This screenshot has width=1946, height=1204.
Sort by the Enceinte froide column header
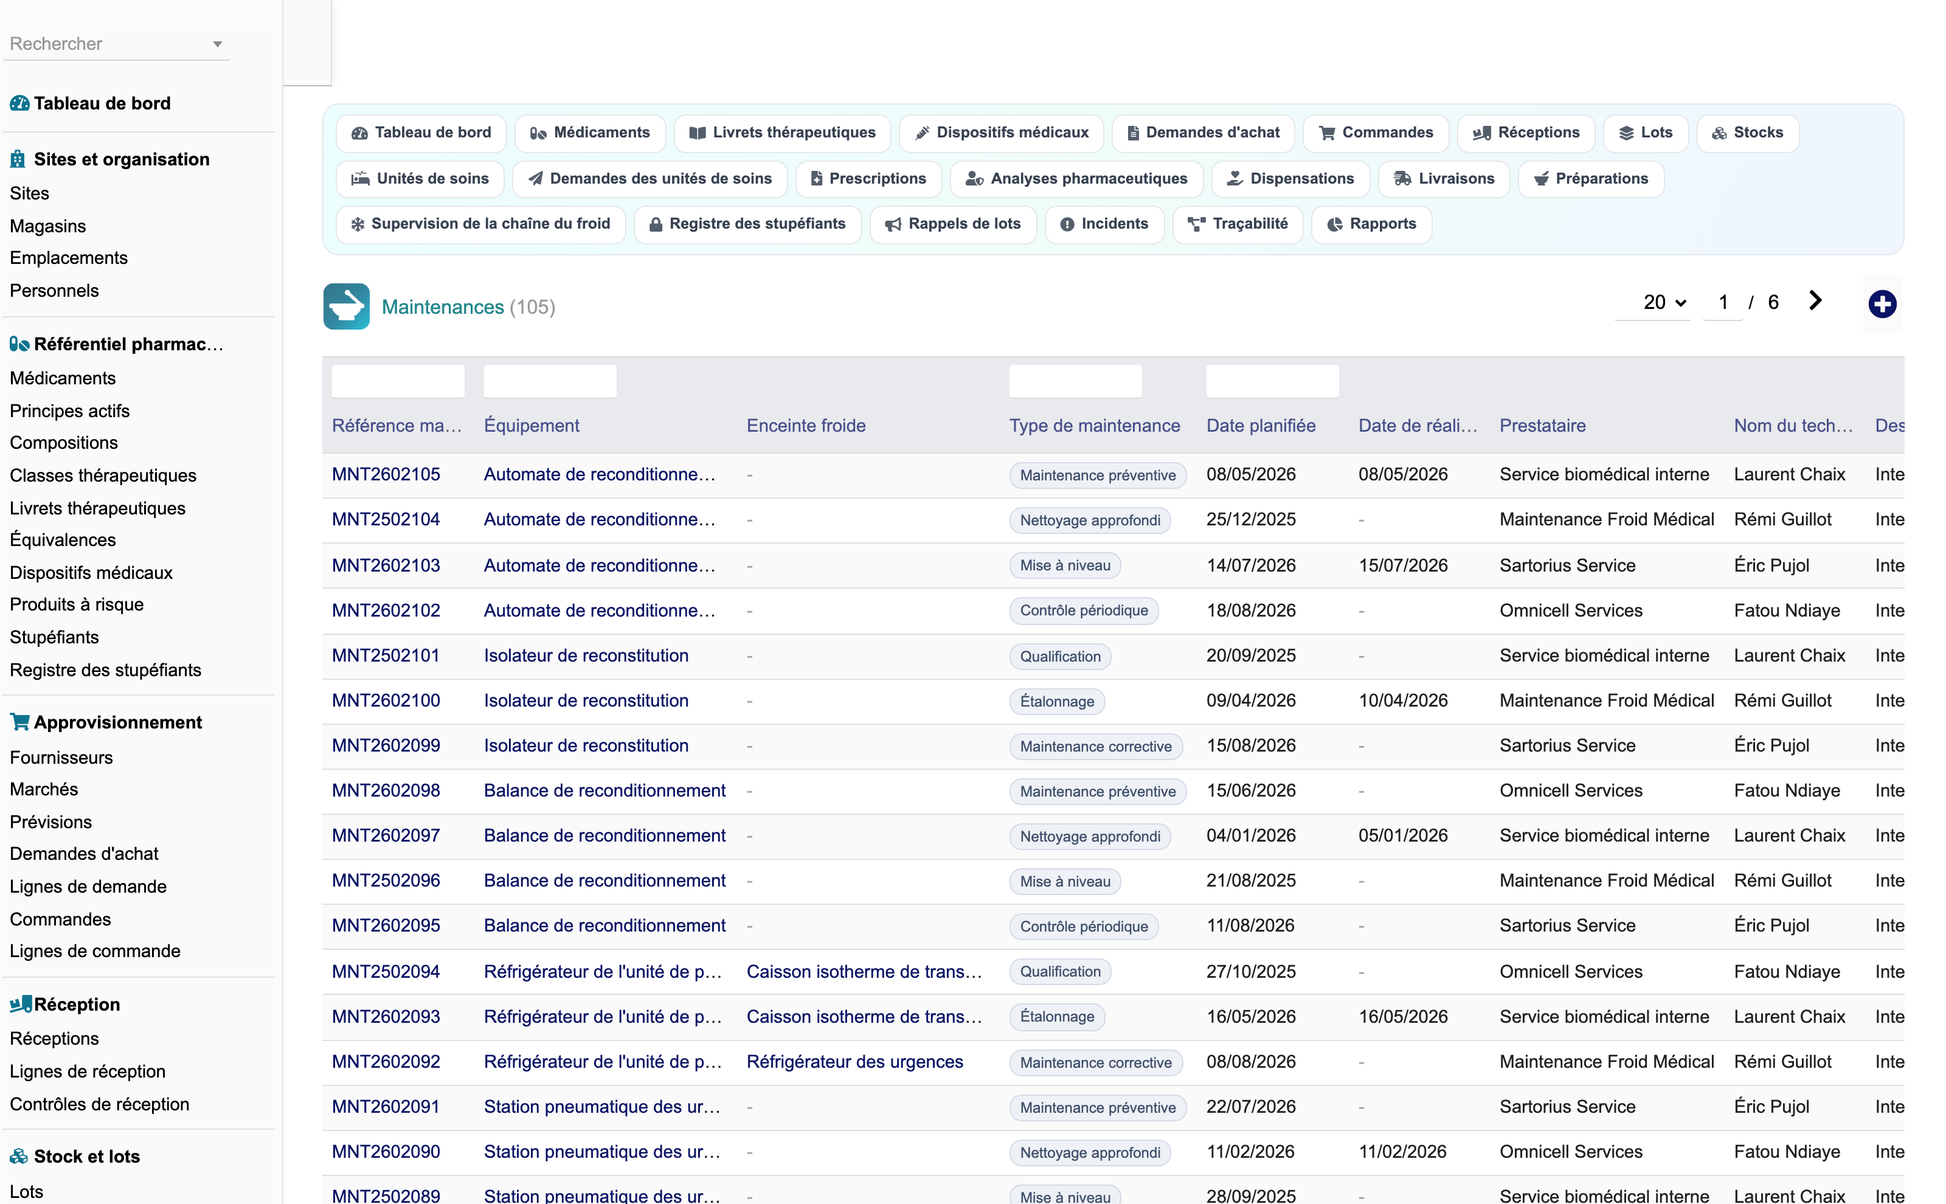click(806, 426)
